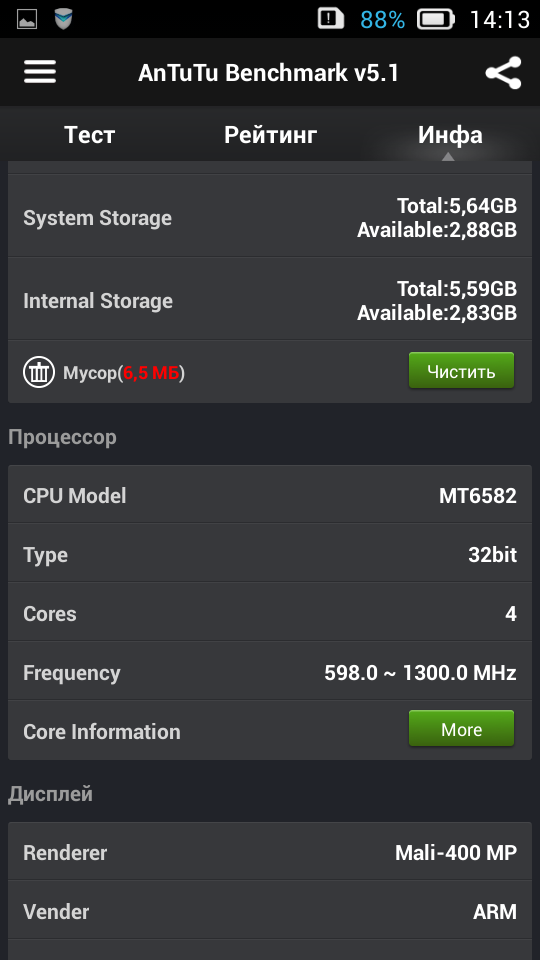Viewport: 540px width, 960px height.
Task: Tap the AnTuTu Benchmark v5.1 title
Action: [x=268, y=73]
